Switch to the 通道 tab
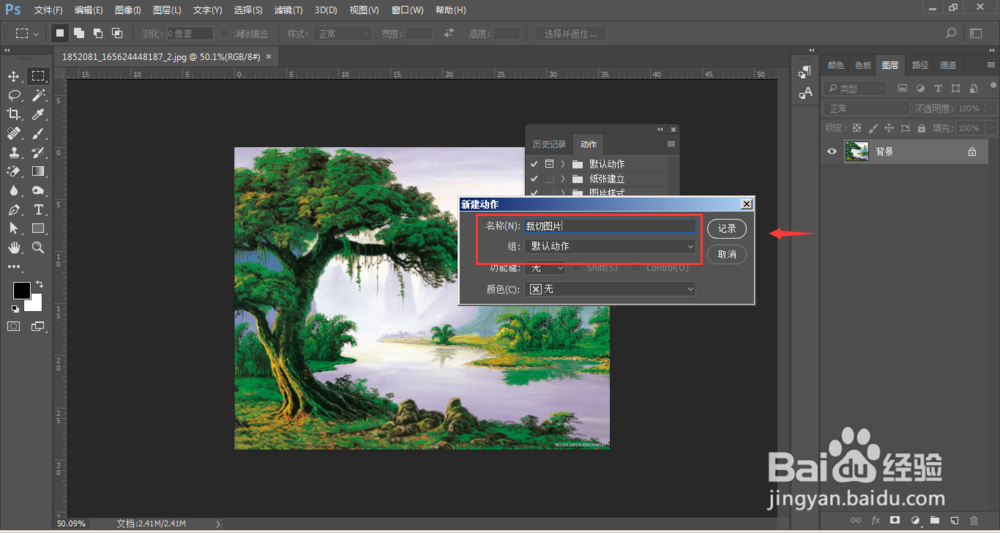The image size is (1000, 533). pyautogui.click(x=948, y=65)
